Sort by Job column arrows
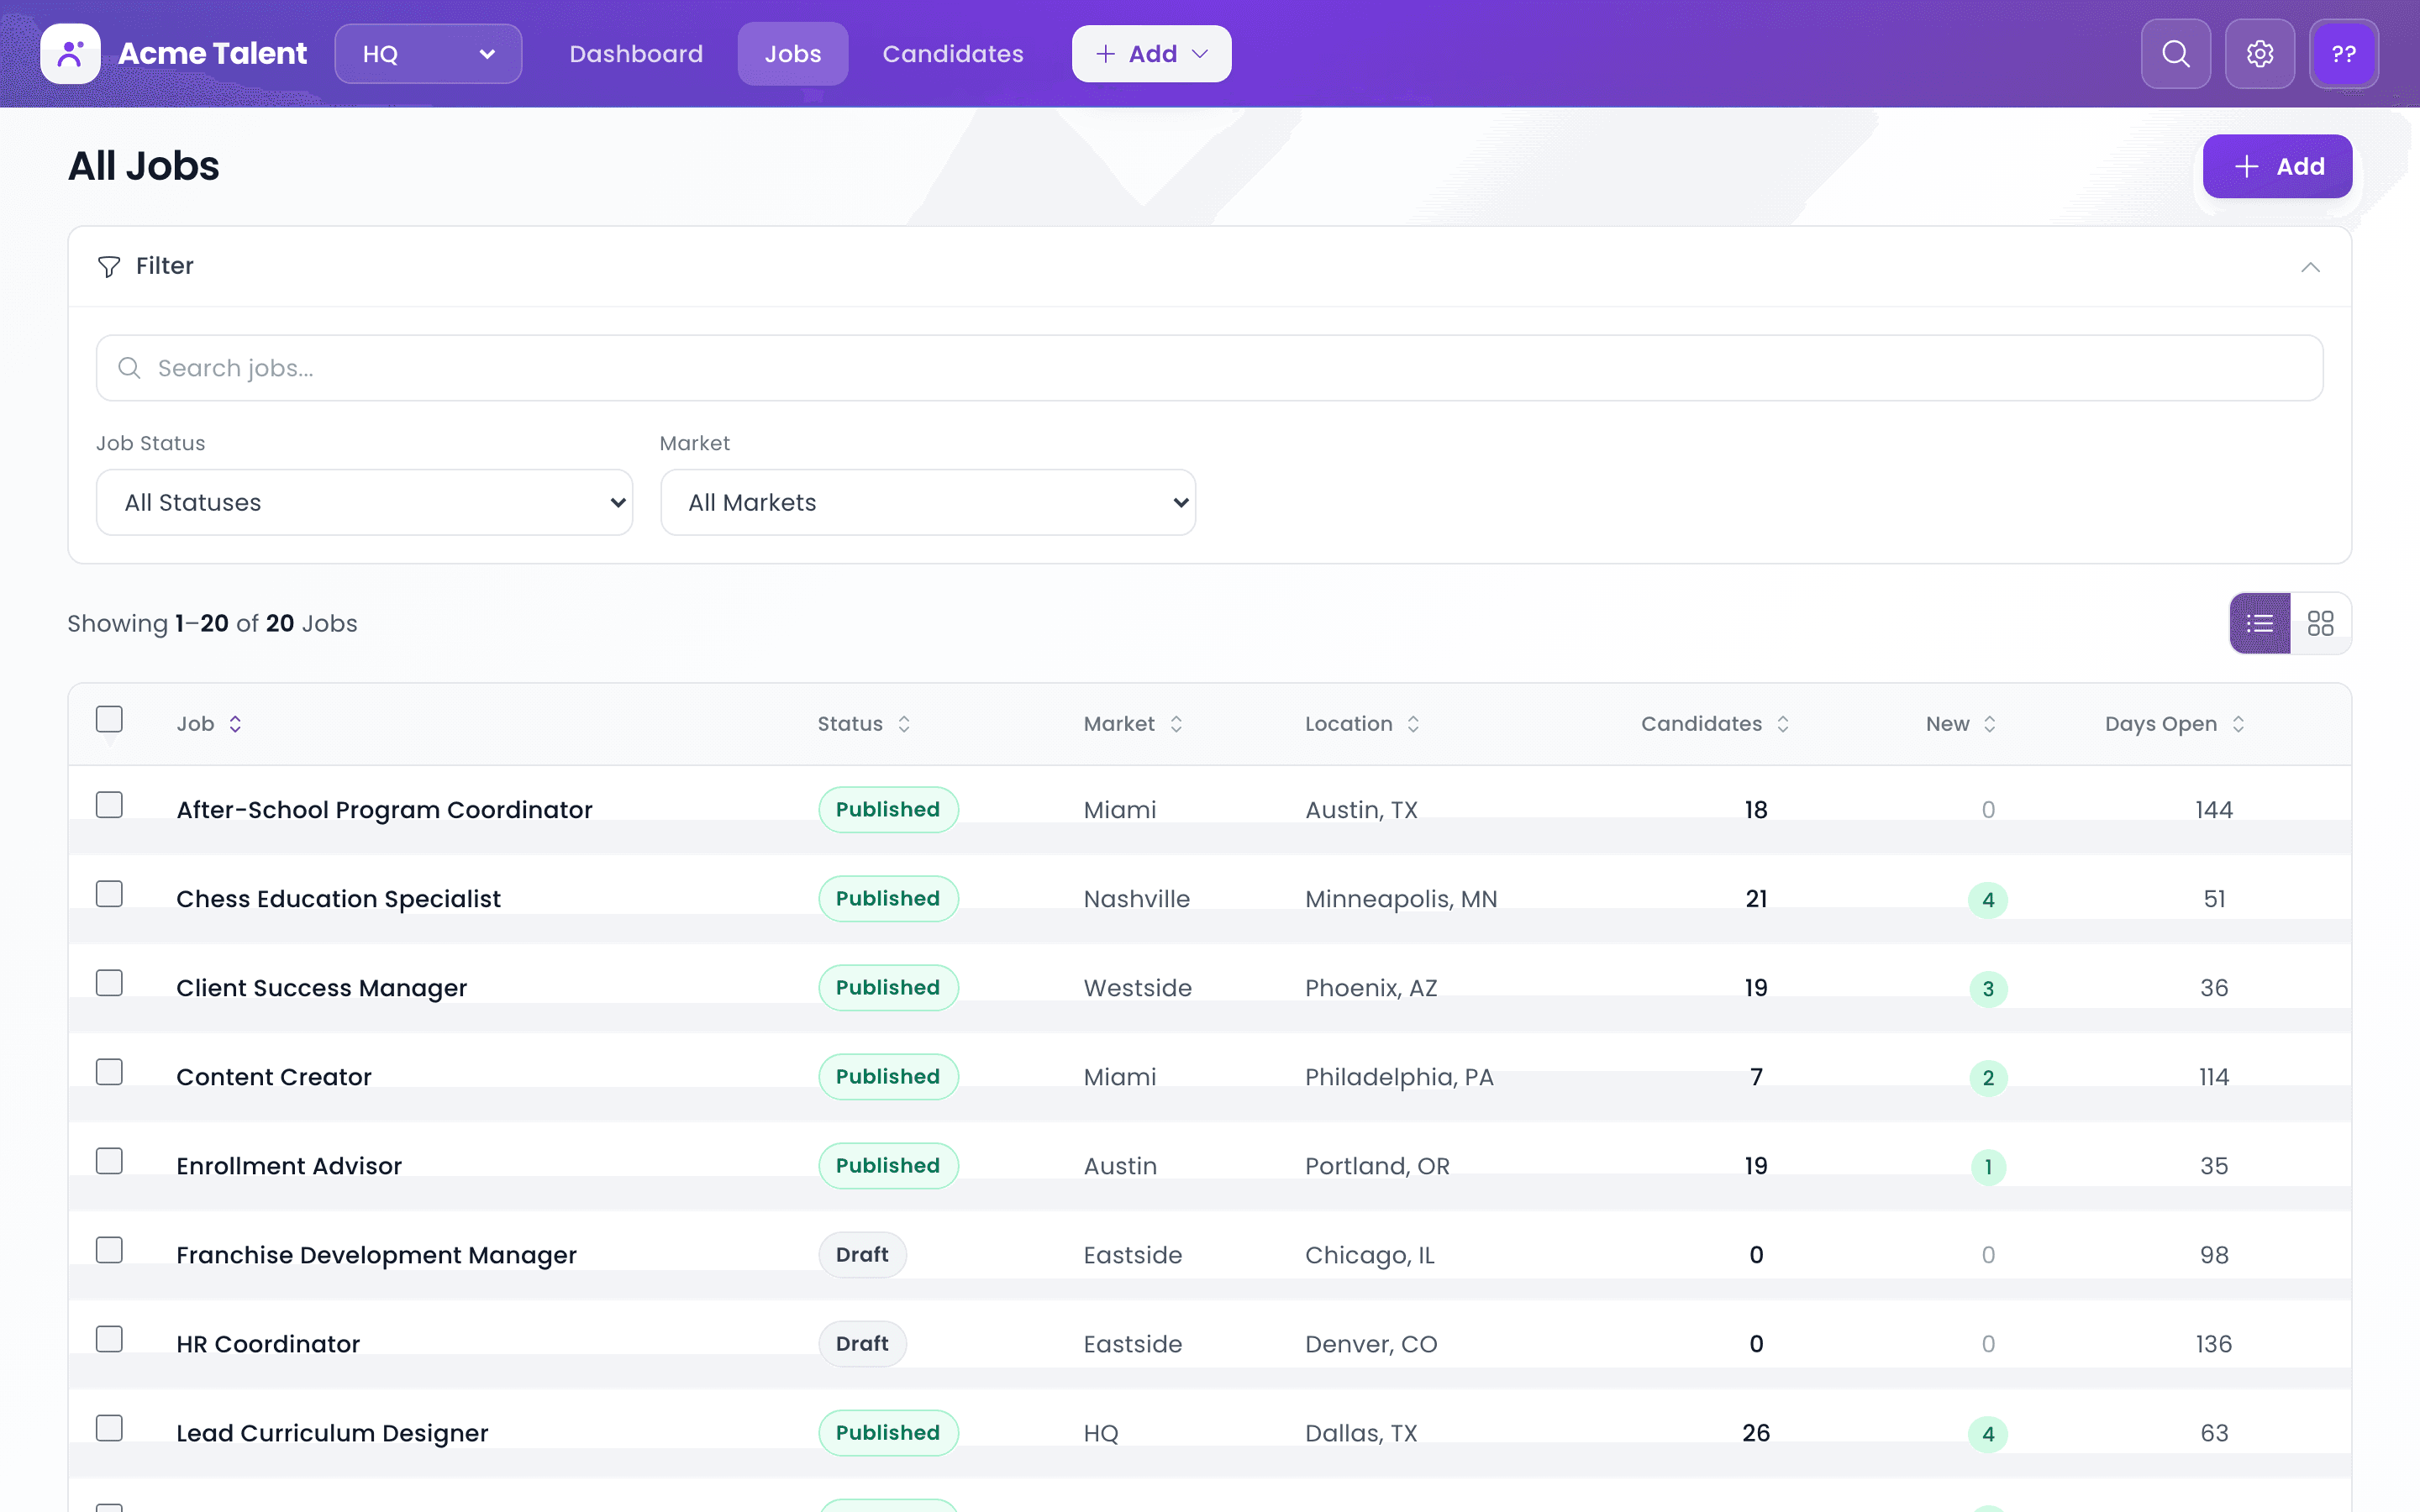The width and height of the screenshot is (2420, 1512). coord(235,724)
